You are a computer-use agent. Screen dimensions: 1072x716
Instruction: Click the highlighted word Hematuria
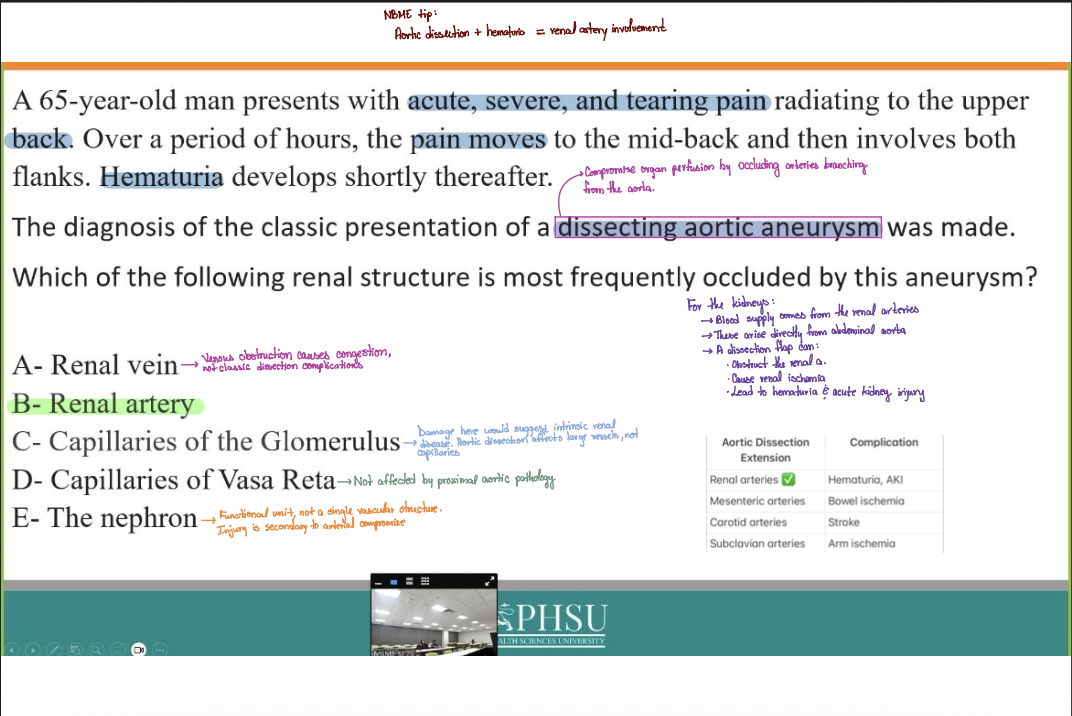[x=162, y=178]
